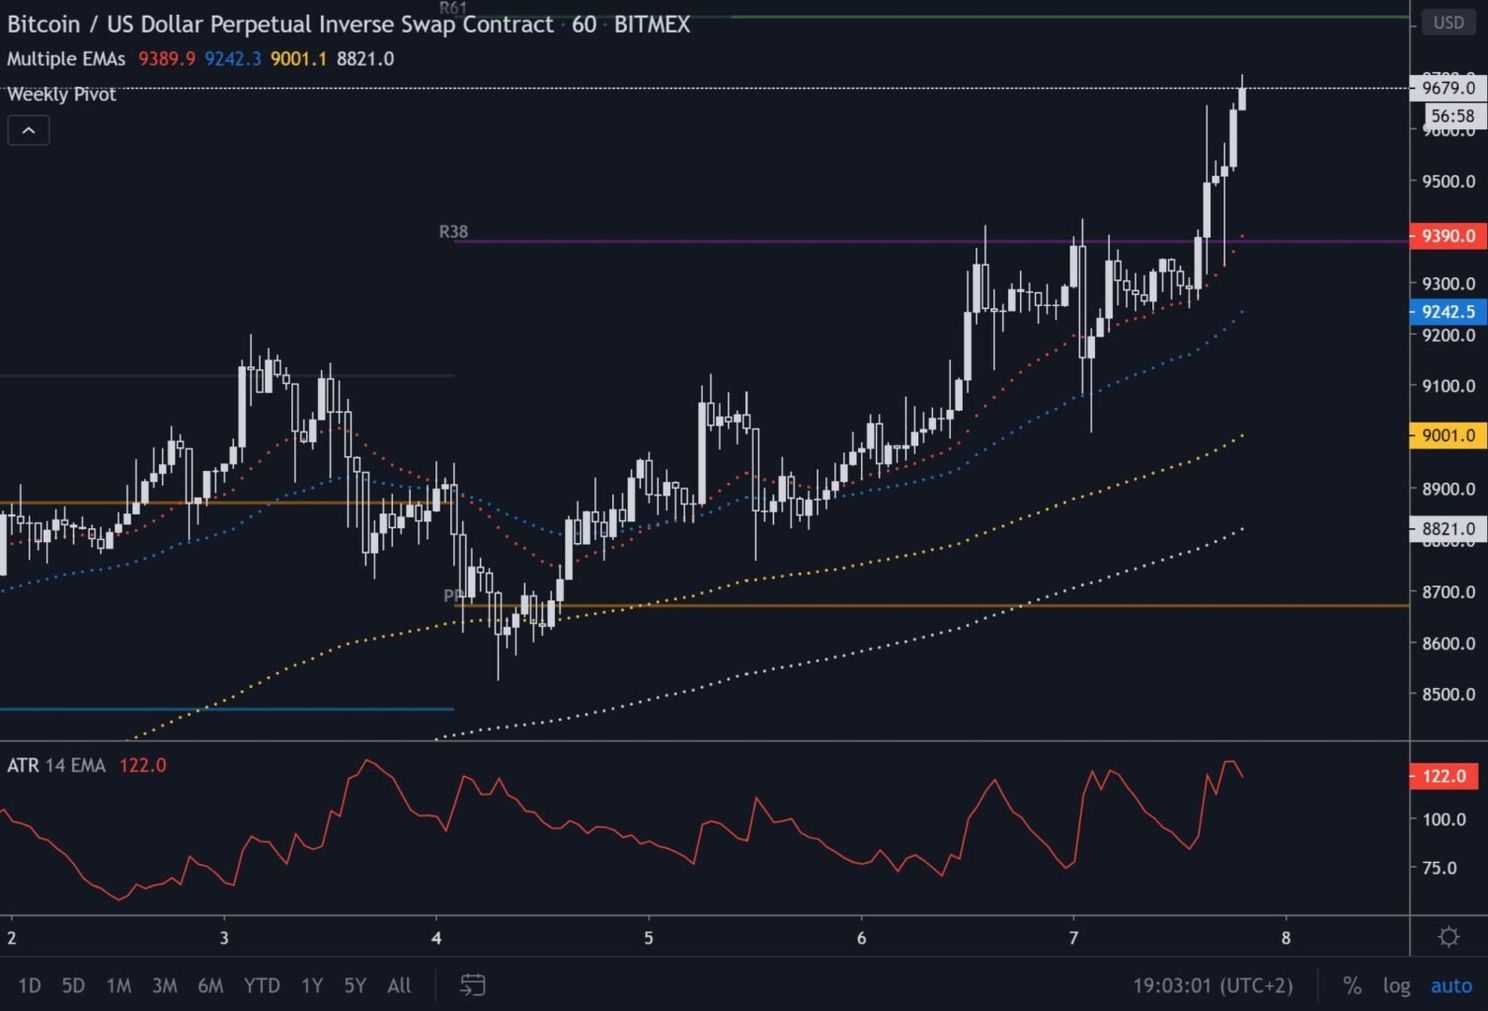Click the 9500.0 price axis tick

coord(1448,181)
